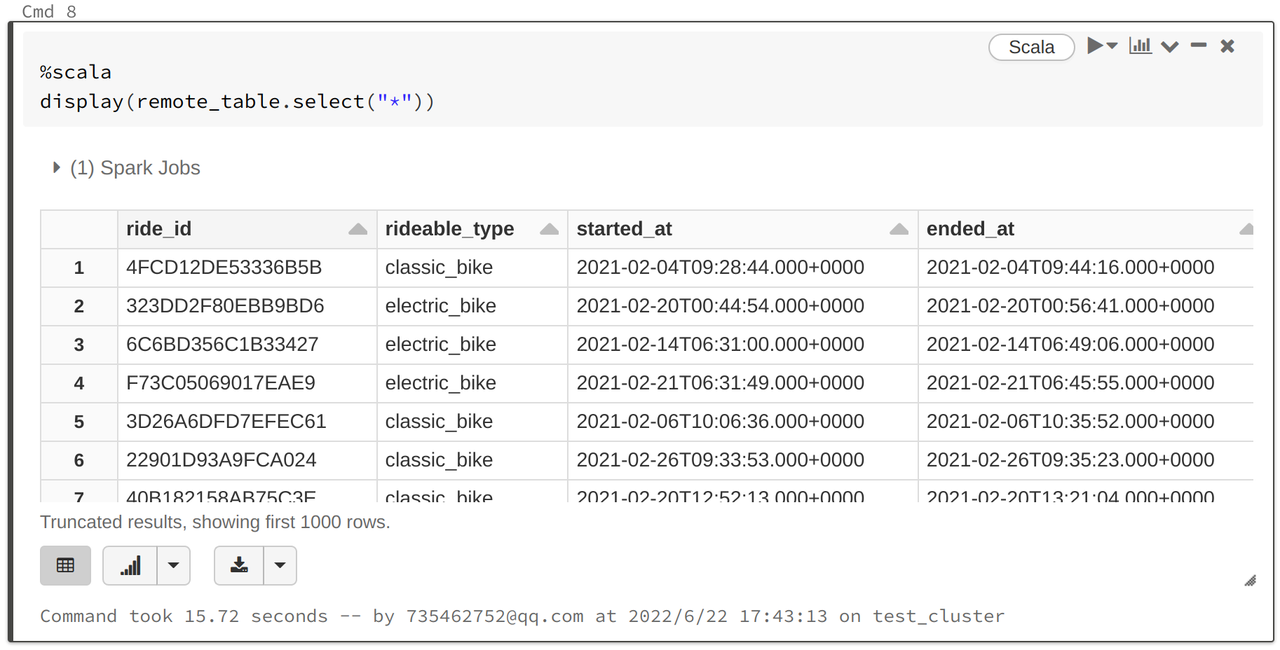Click the Scala language label button
Viewport: 1280px width, 650px height.
(1031, 47)
